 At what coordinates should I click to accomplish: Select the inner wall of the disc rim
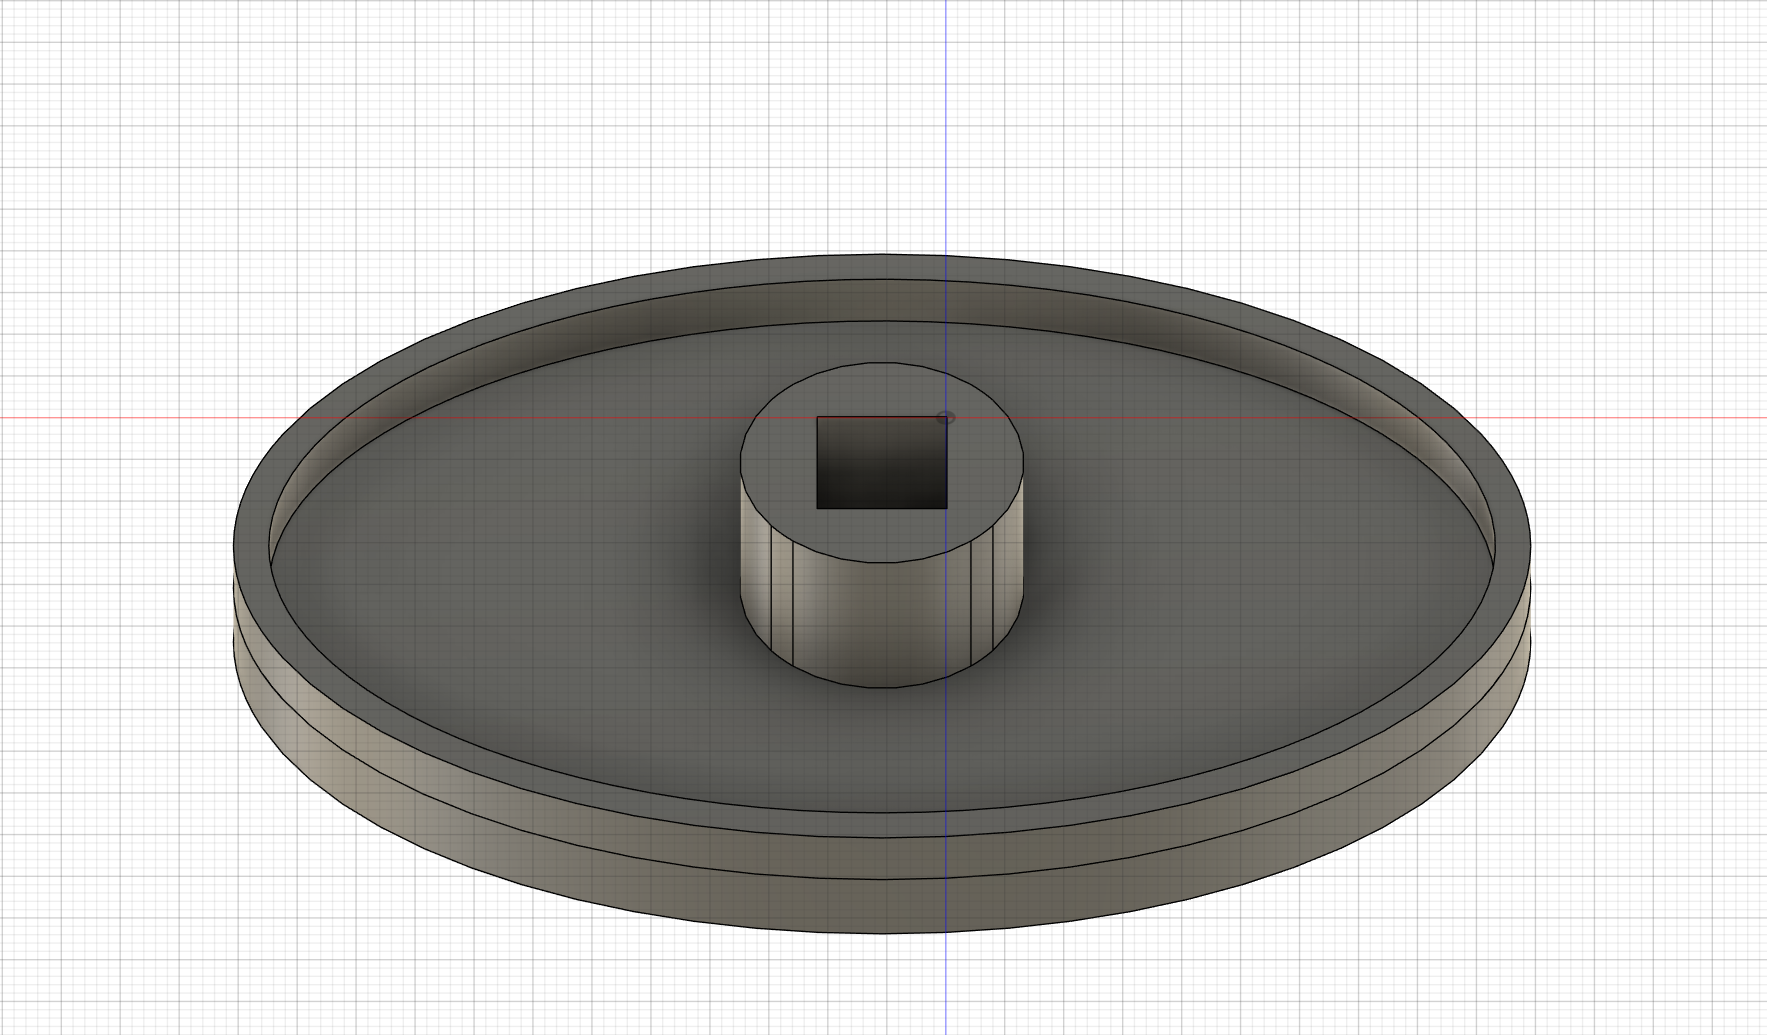(x=881, y=301)
